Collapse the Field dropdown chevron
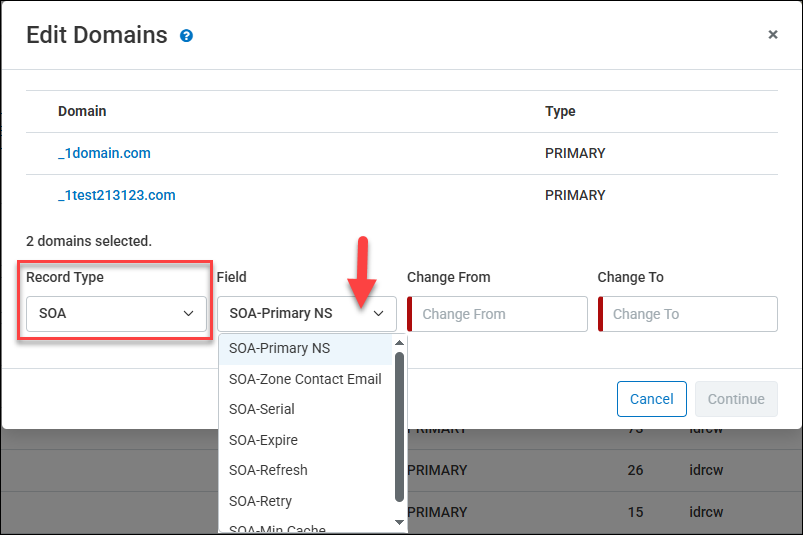 click(379, 313)
